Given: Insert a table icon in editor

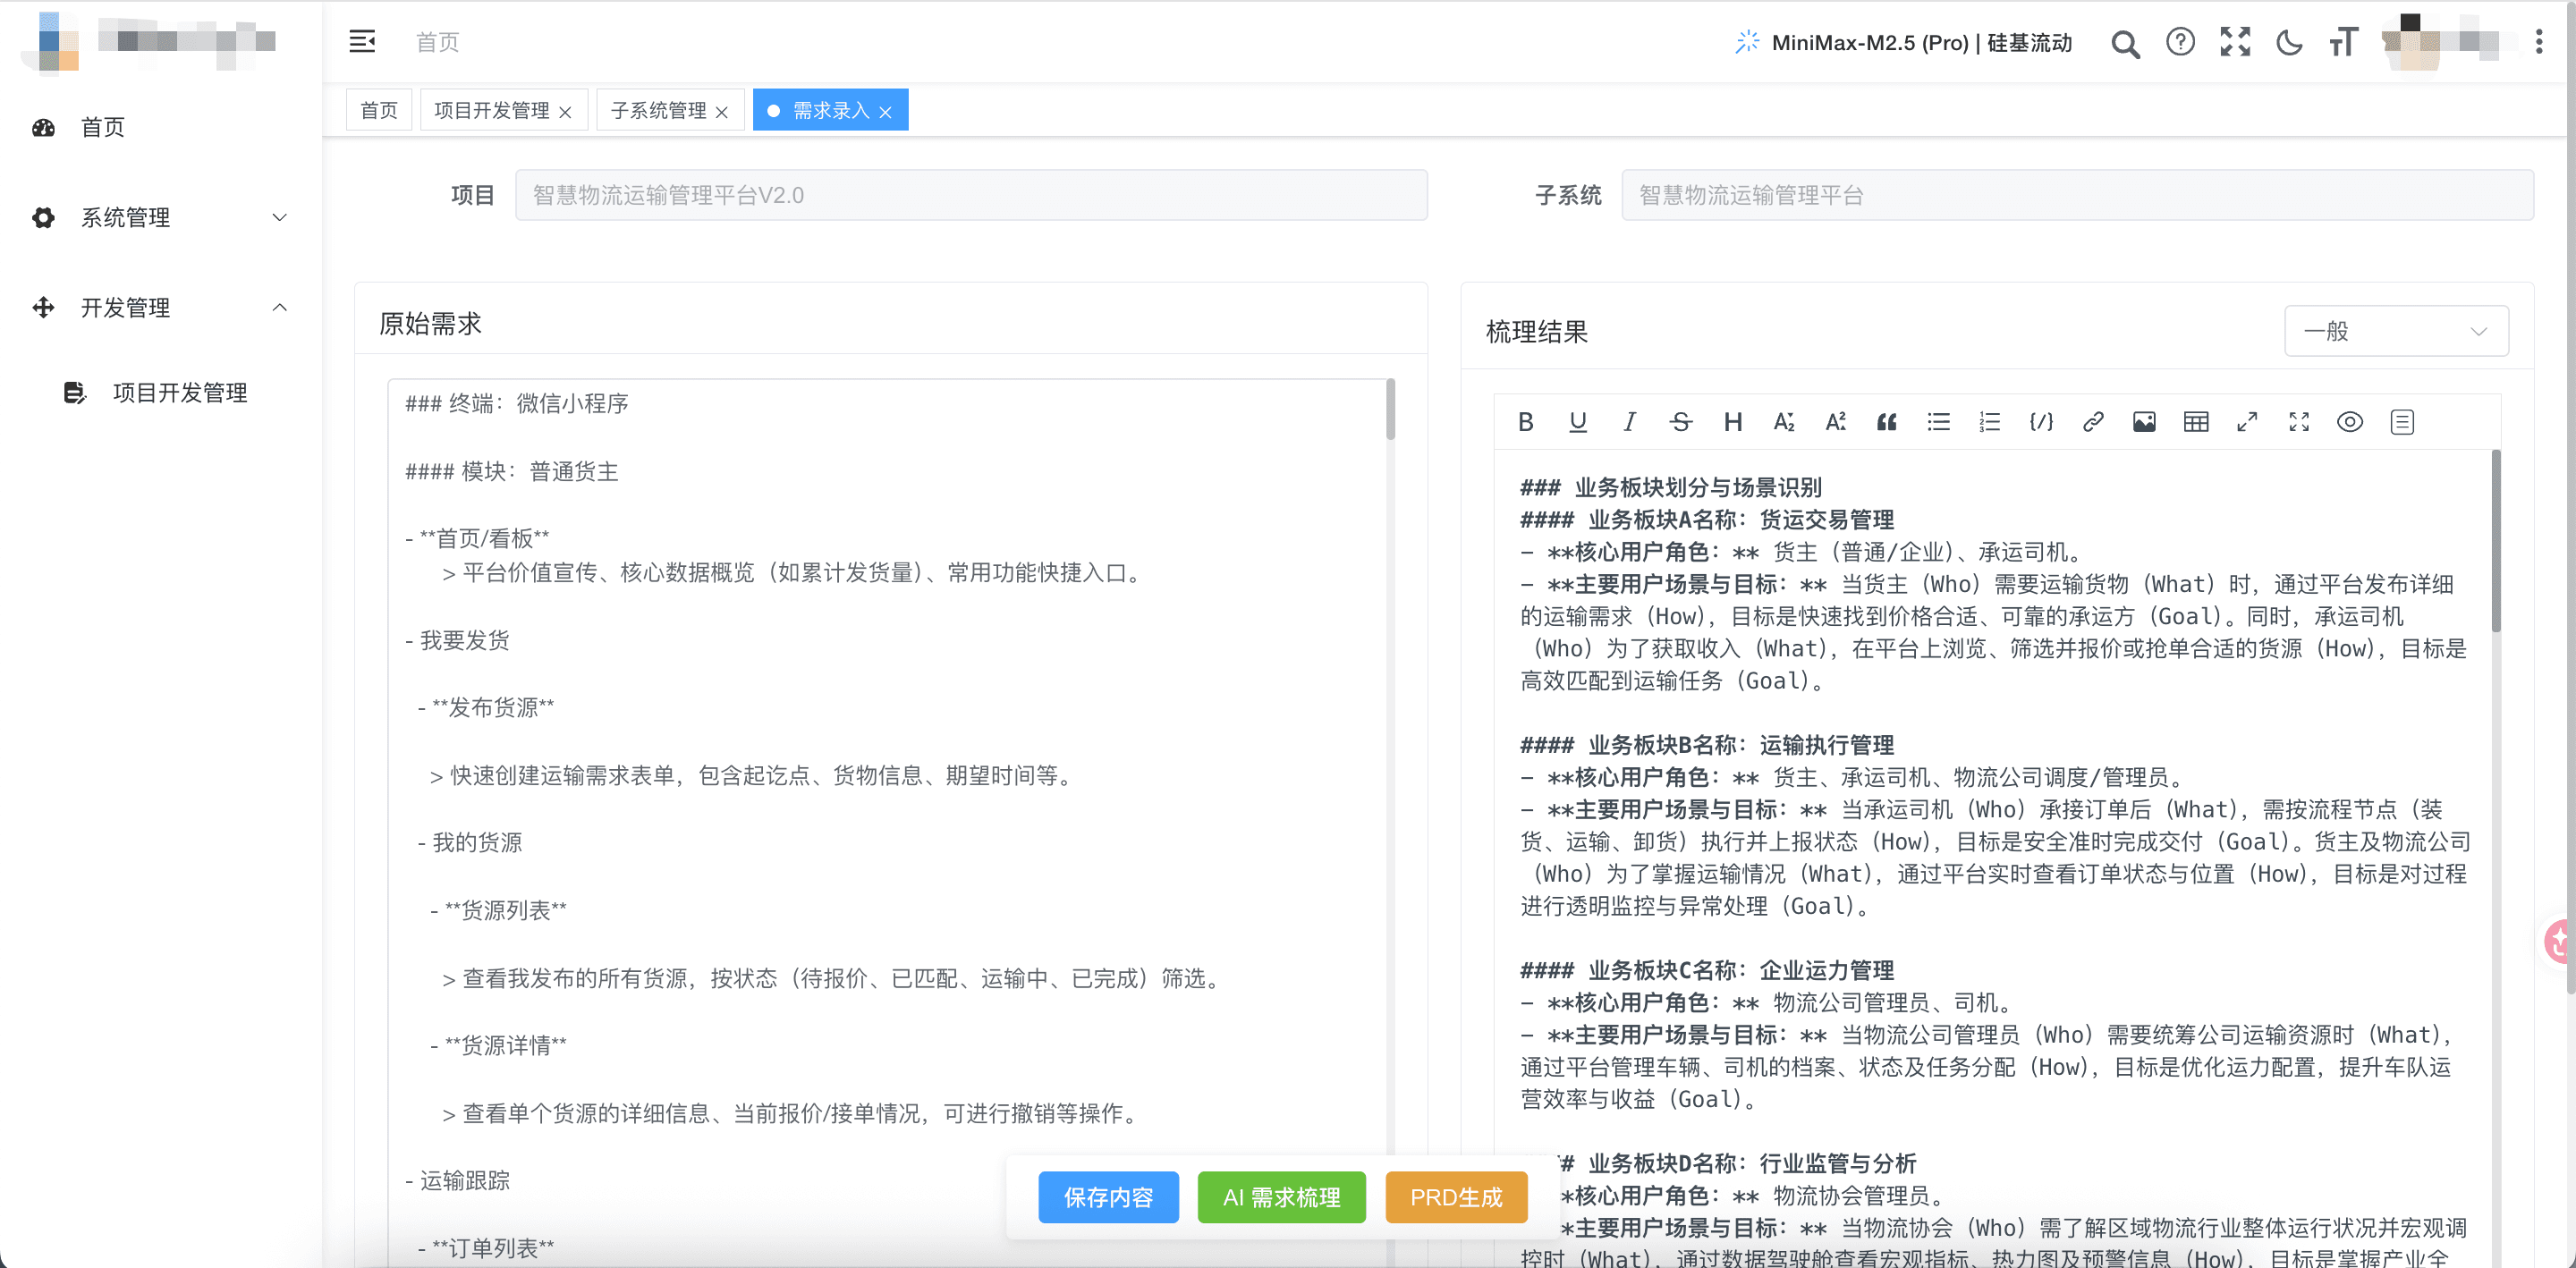Looking at the screenshot, I should pyautogui.click(x=2196, y=422).
